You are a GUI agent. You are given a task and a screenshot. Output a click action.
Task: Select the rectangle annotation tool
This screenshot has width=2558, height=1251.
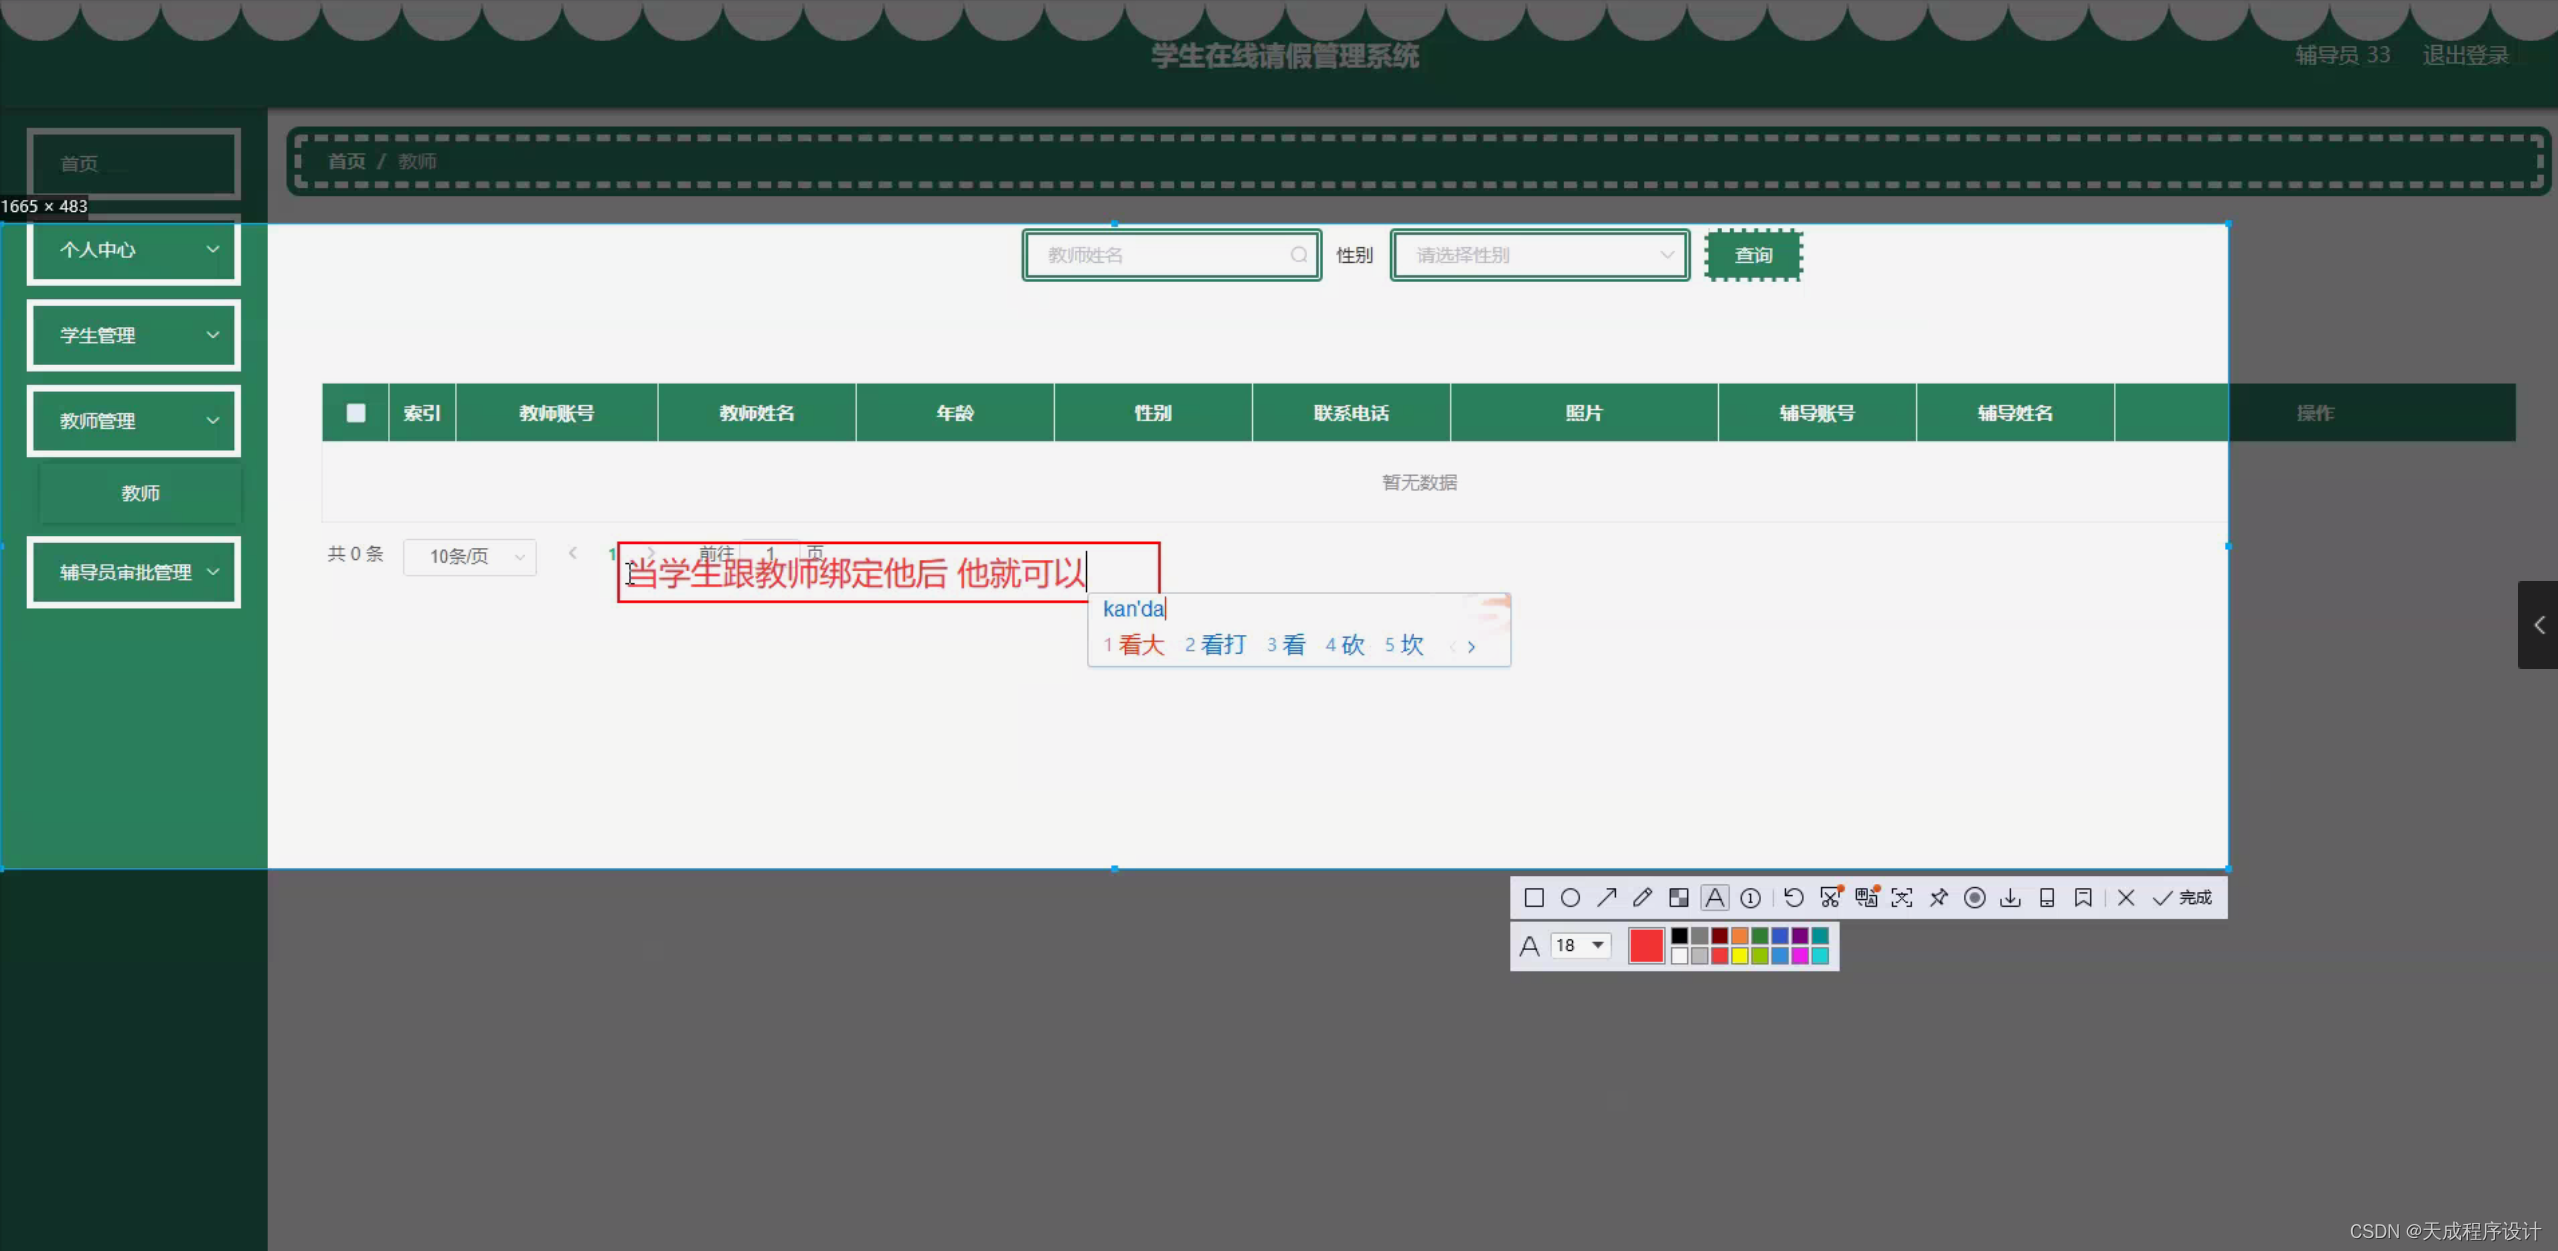click(x=1535, y=898)
